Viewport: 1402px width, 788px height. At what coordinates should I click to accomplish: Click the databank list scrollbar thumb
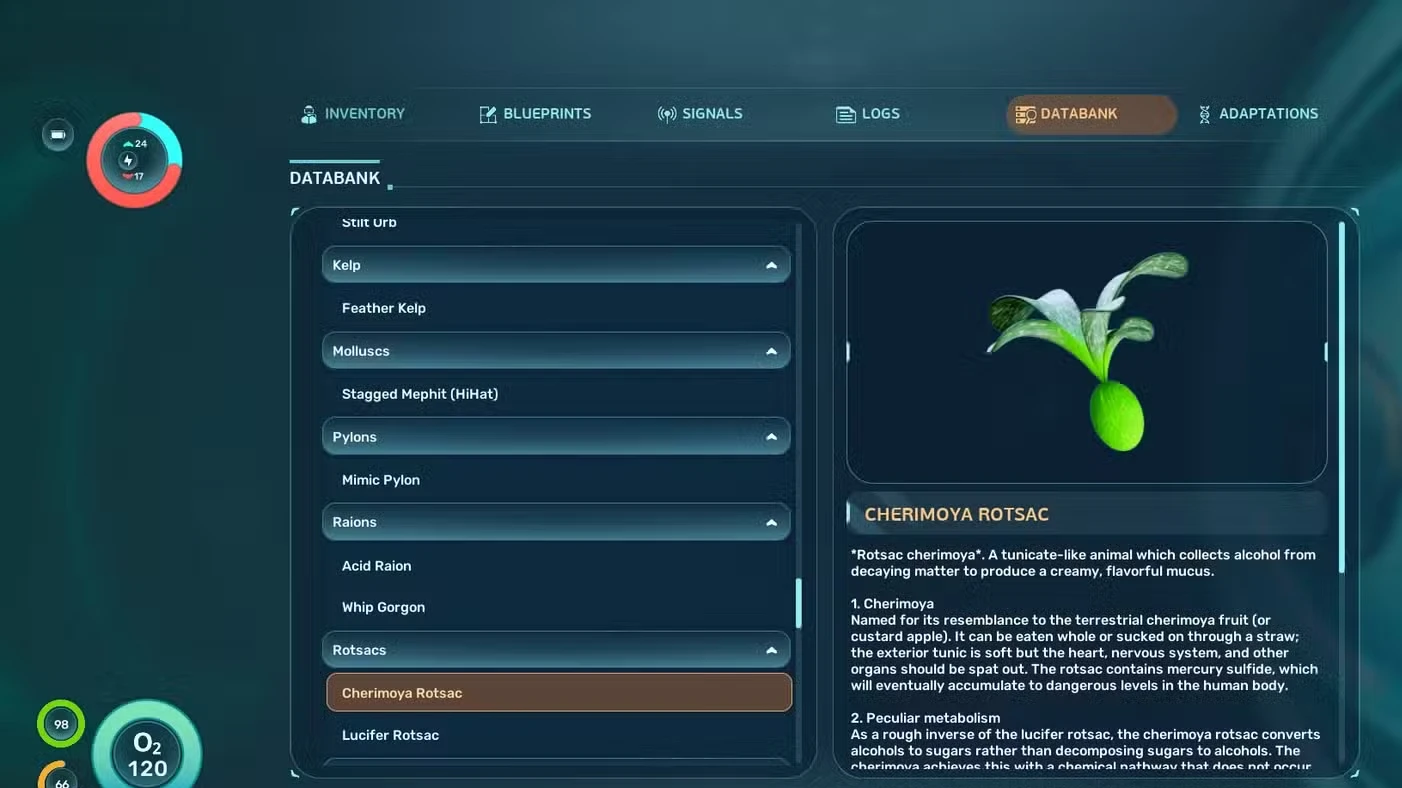pos(798,603)
